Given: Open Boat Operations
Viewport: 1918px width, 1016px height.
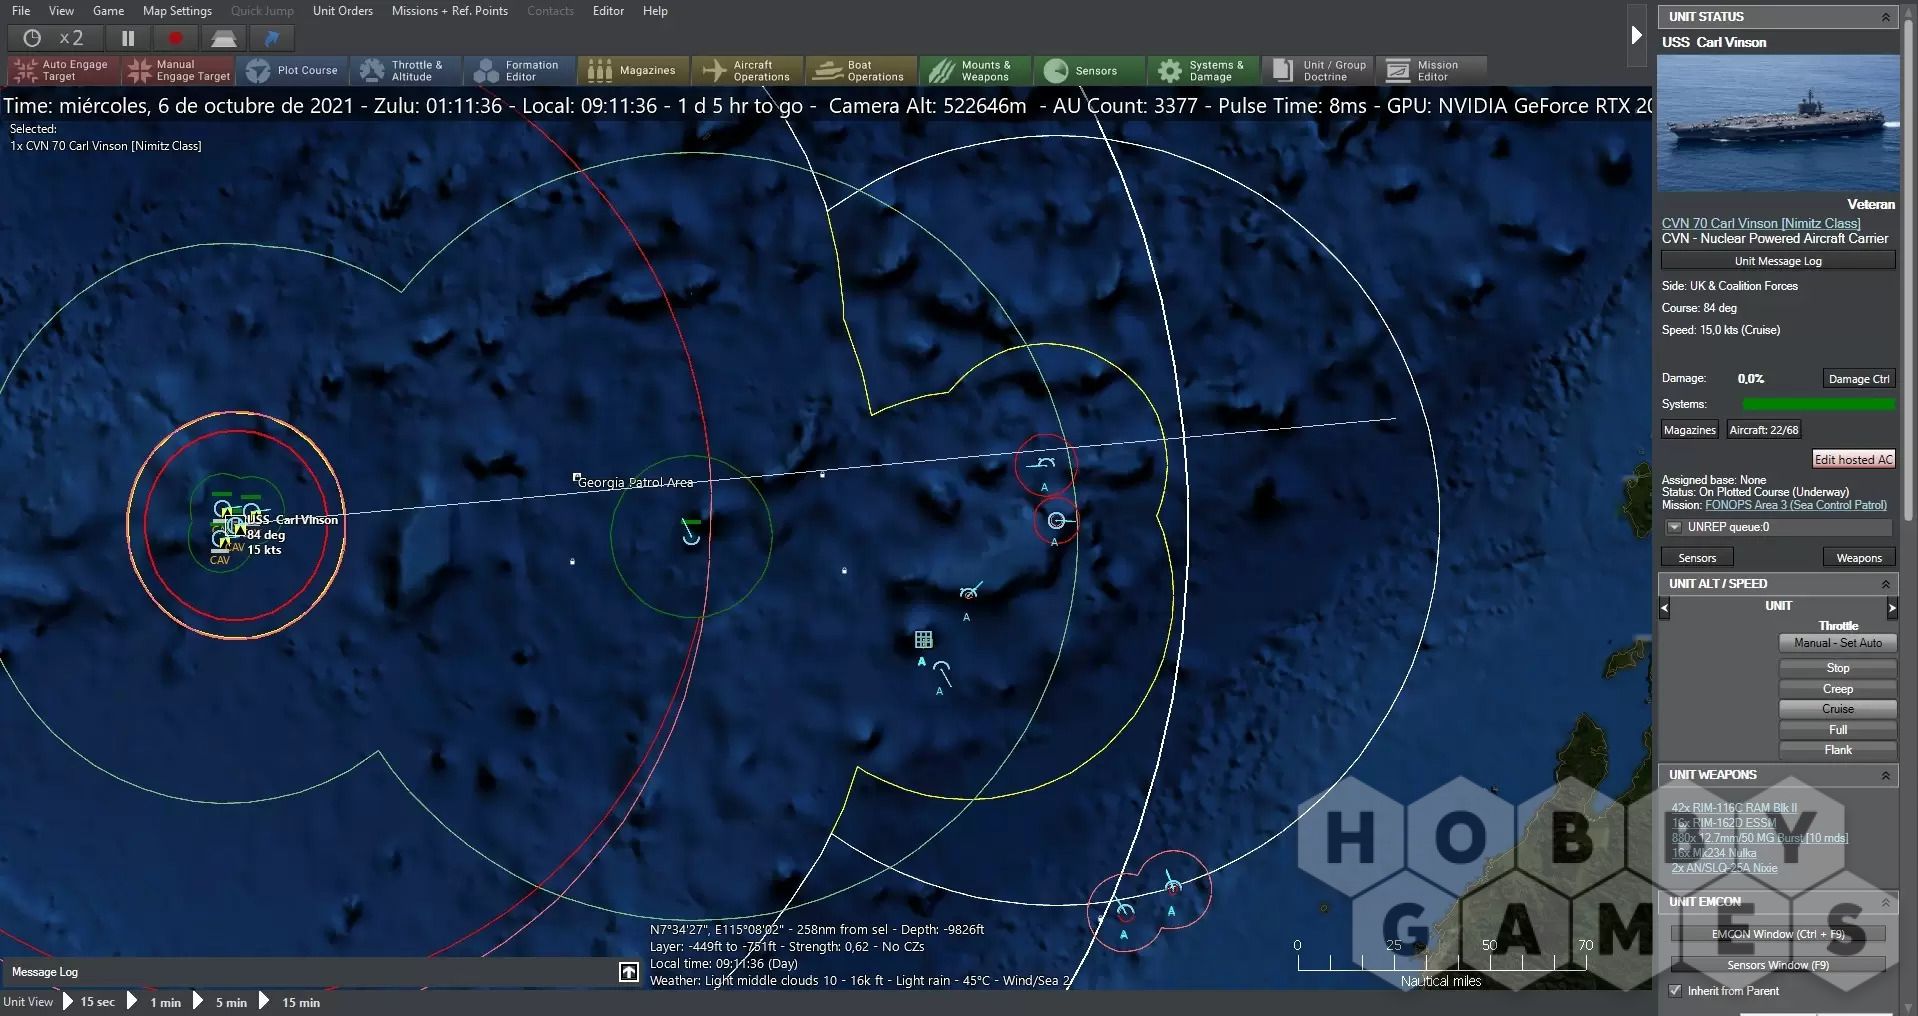Looking at the screenshot, I should [862, 70].
